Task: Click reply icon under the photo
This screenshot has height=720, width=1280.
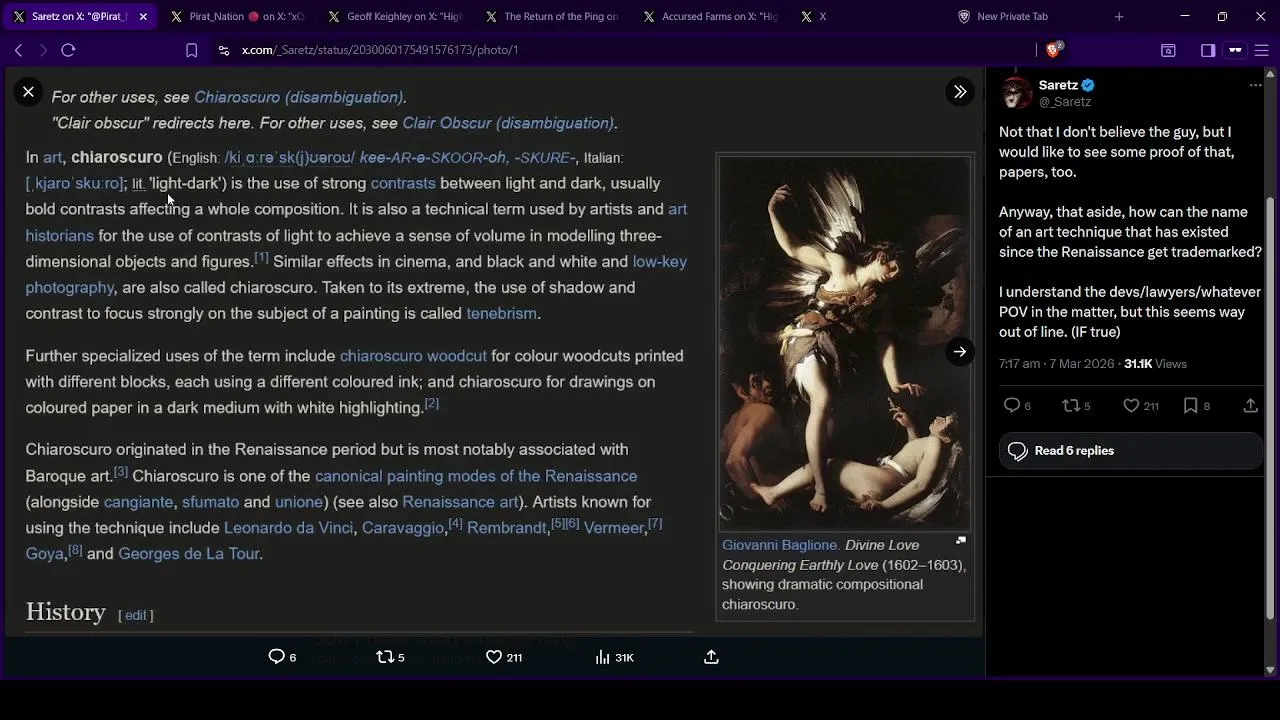Action: click(277, 657)
